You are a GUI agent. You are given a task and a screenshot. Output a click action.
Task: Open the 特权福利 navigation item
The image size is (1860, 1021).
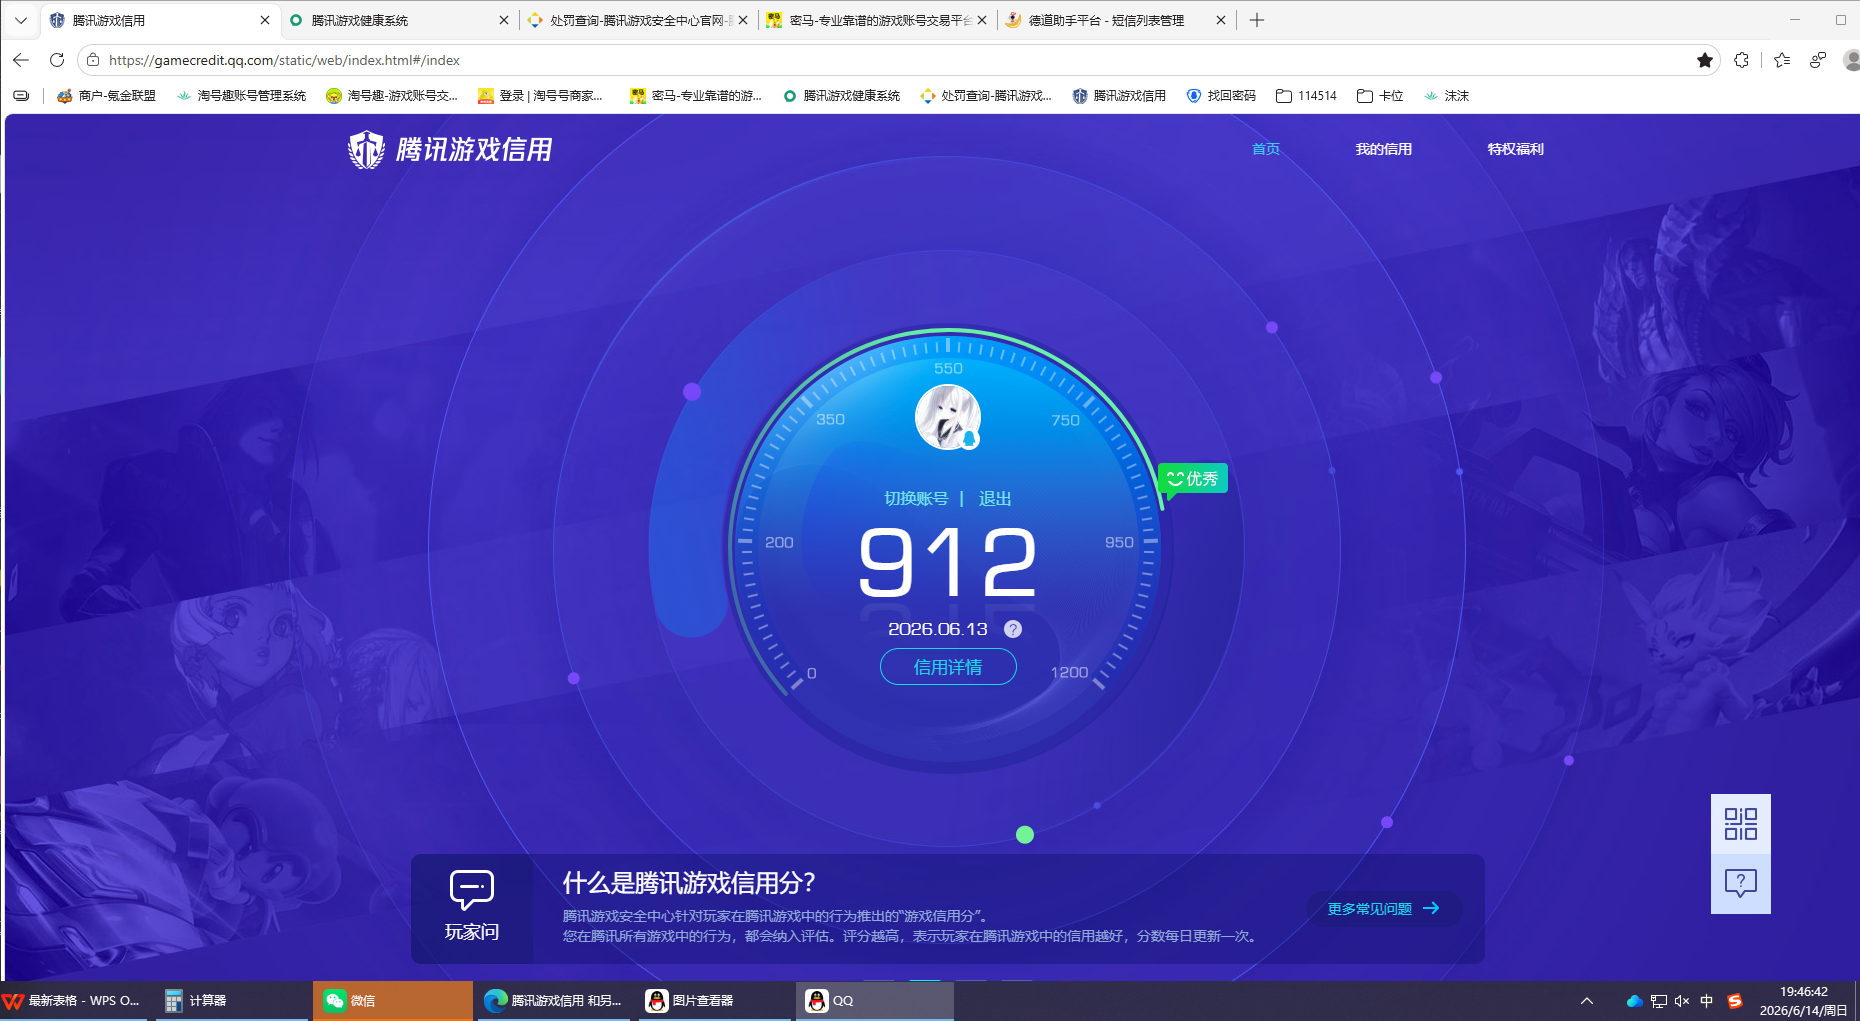(x=1516, y=149)
